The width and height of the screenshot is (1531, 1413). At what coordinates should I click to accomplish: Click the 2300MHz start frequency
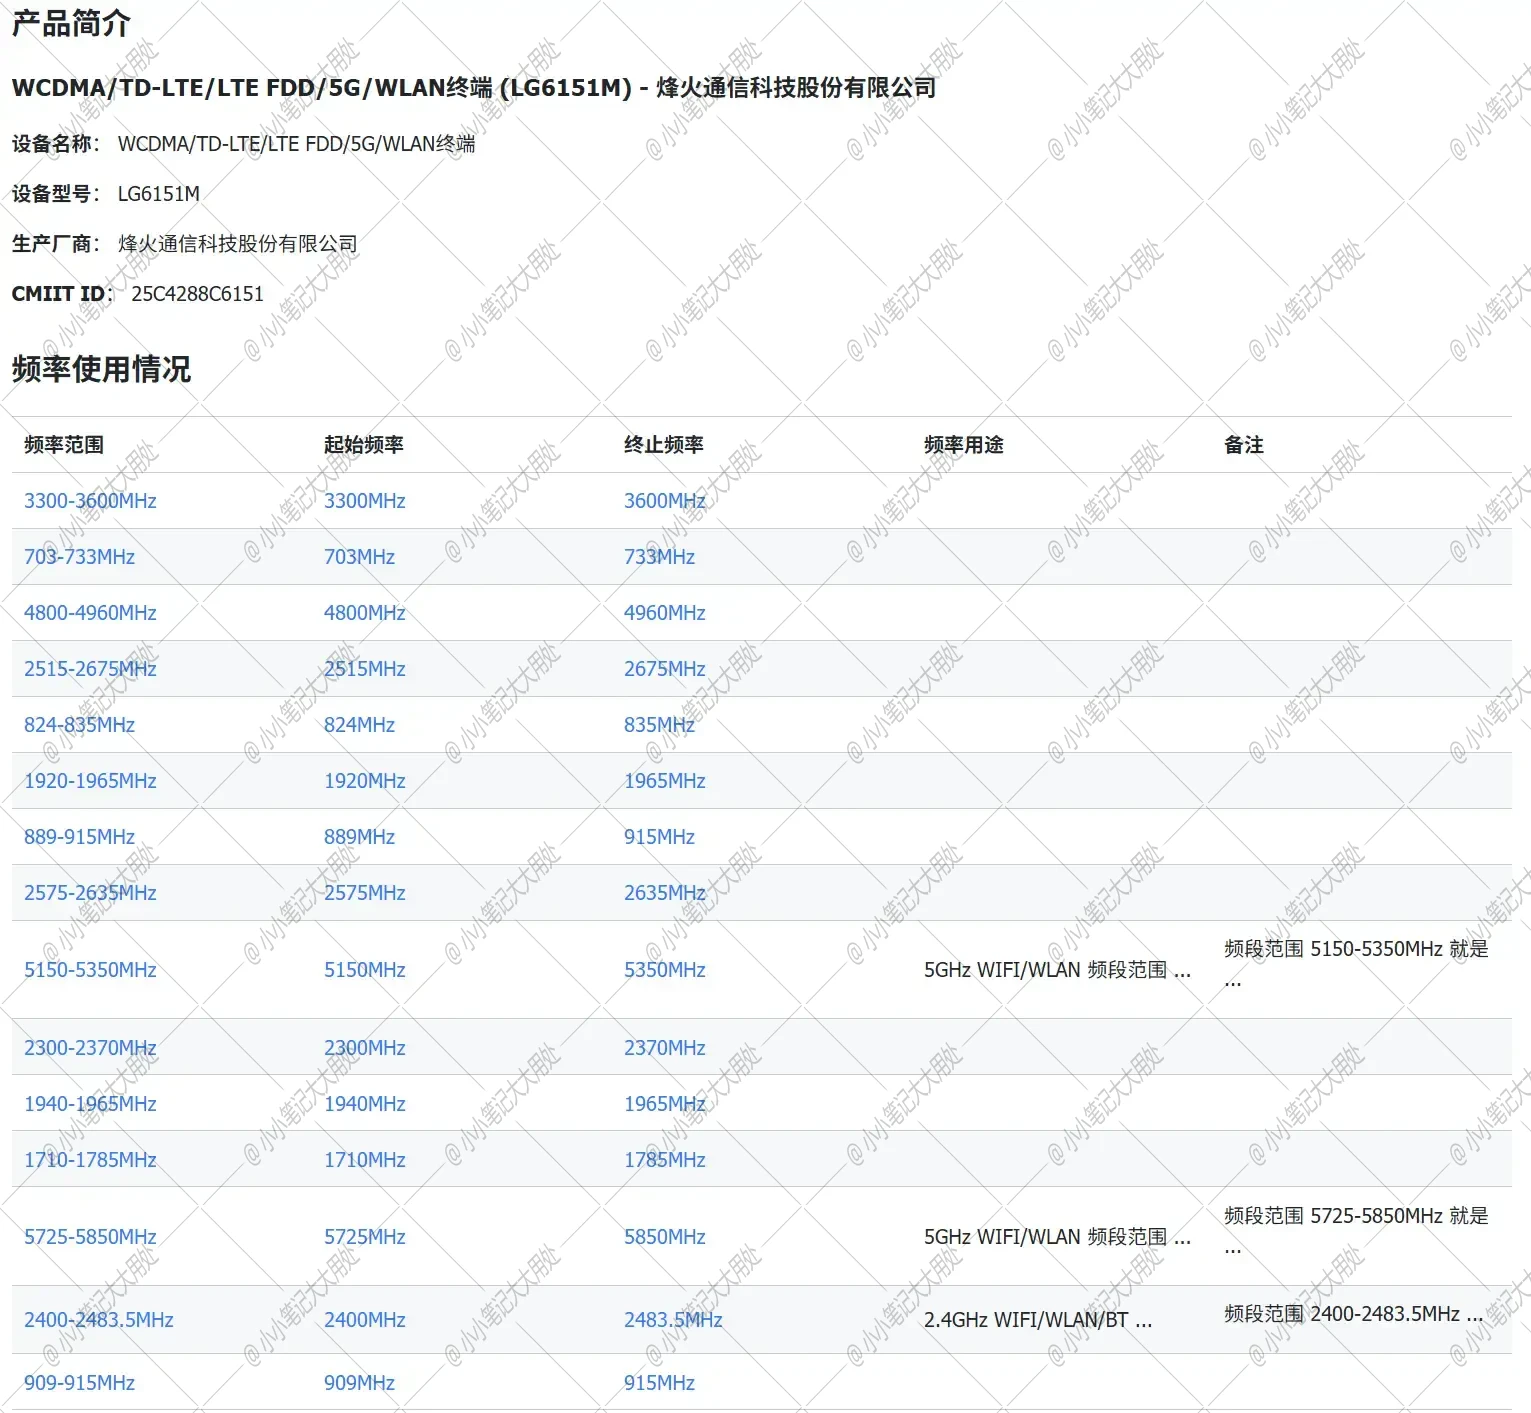tap(364, 1048)
